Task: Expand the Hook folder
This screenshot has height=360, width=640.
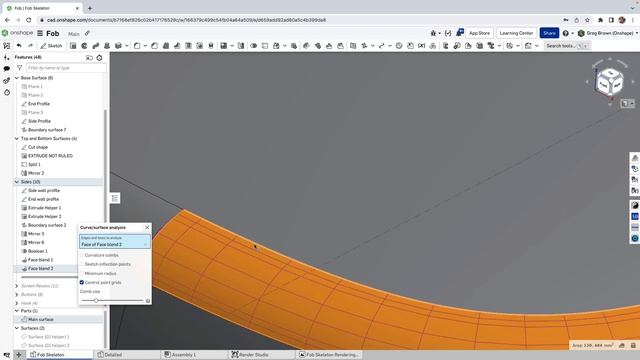Action: coord(17,303)
